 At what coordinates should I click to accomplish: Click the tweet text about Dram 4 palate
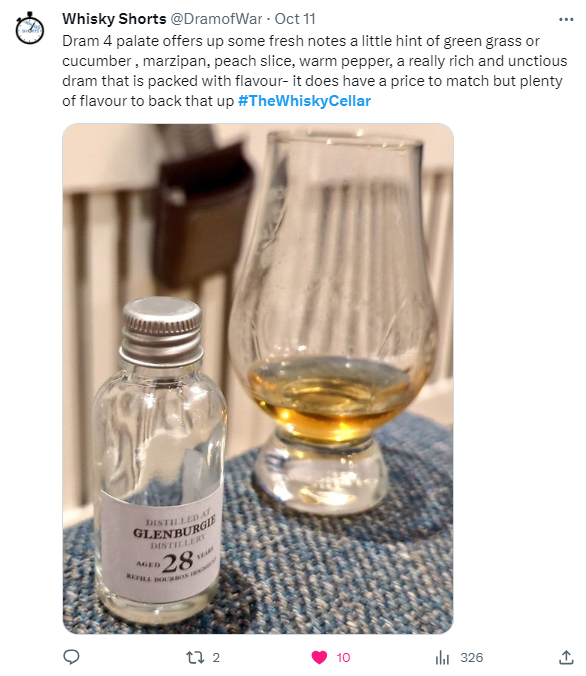314,71
